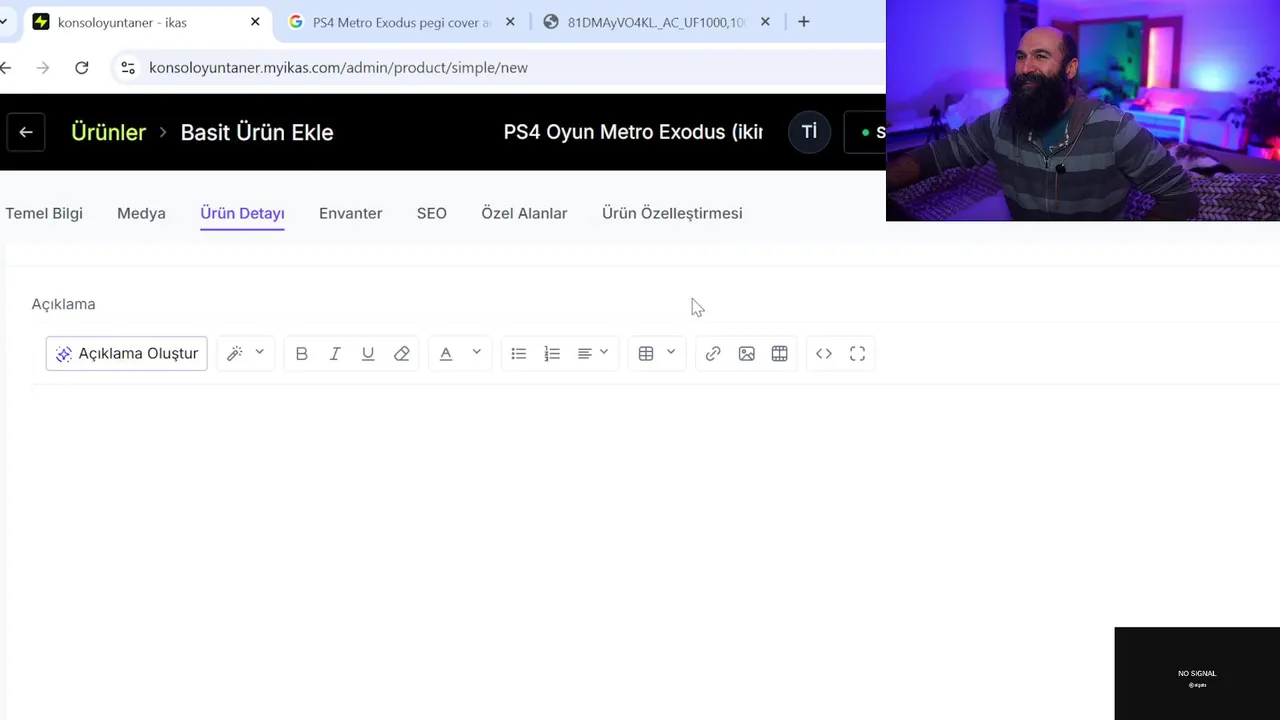Click the partially visible status button beside TI

click(x=866, y=132)
